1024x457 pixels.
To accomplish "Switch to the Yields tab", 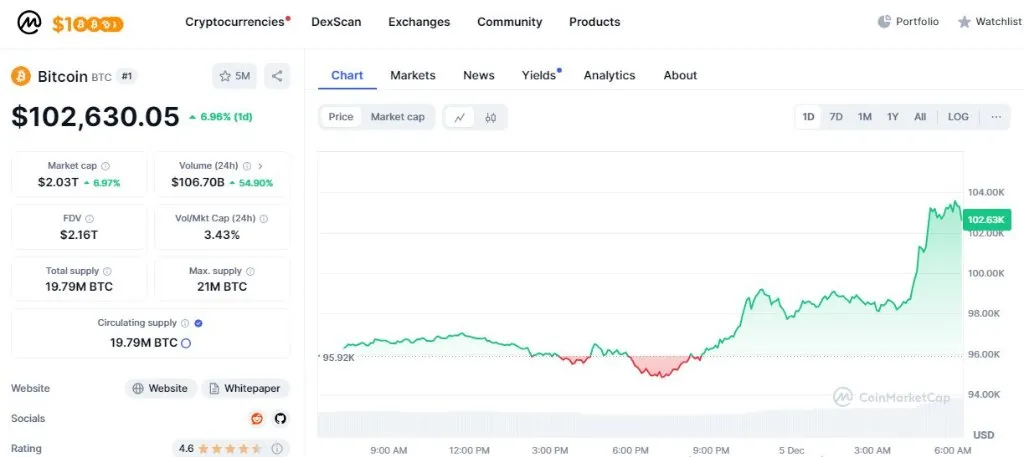I will pyautogui.click(x=539, y=76).
